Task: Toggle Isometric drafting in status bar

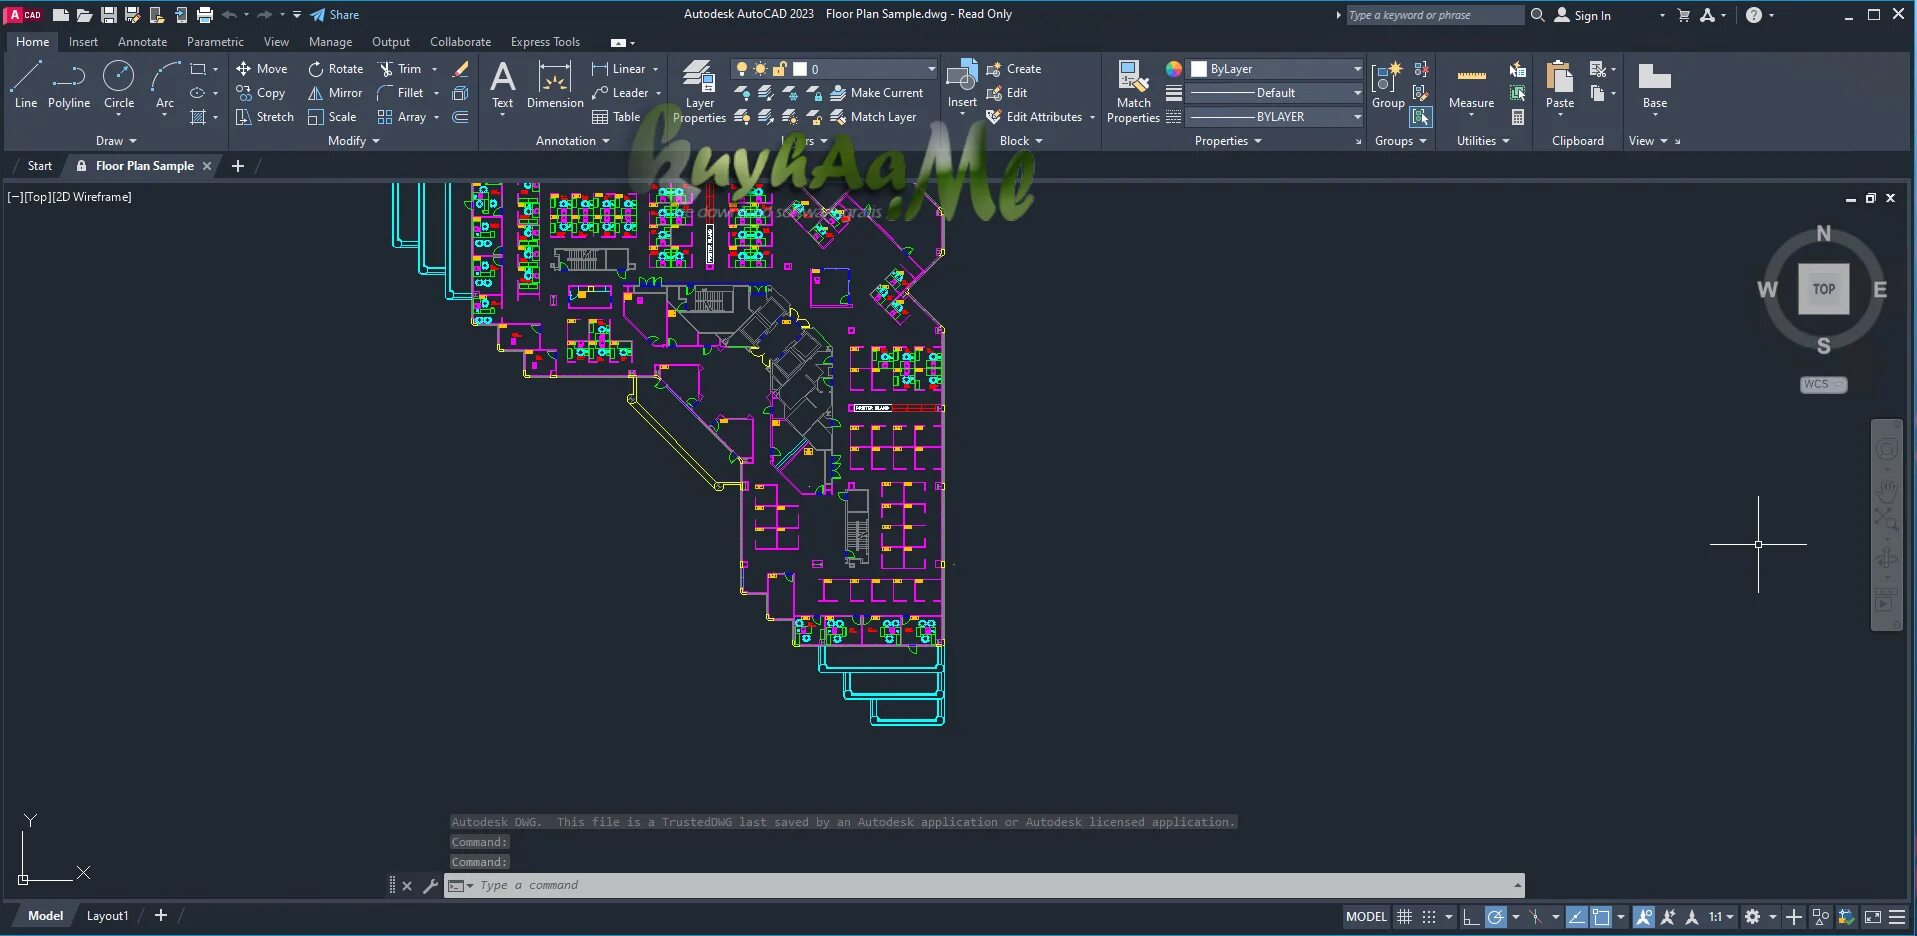Action: 1537,916
